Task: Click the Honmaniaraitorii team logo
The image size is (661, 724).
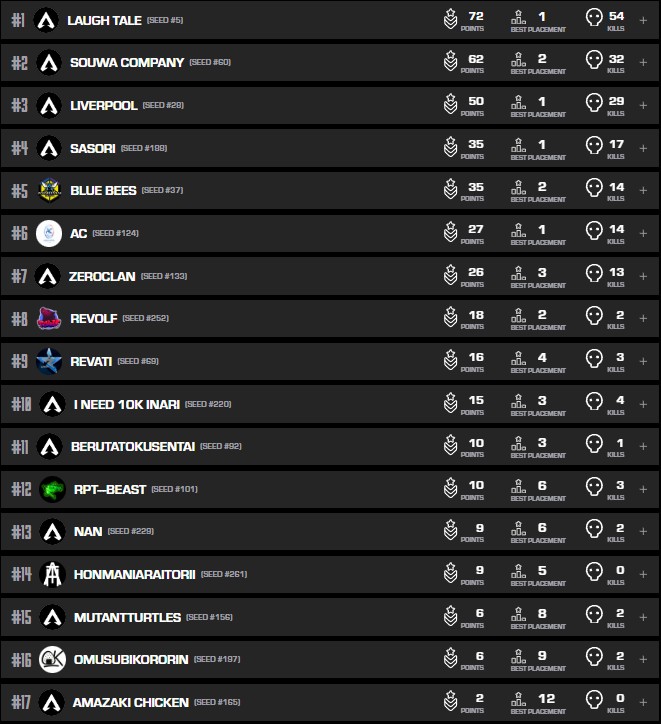Action: (x=52, y=574)
